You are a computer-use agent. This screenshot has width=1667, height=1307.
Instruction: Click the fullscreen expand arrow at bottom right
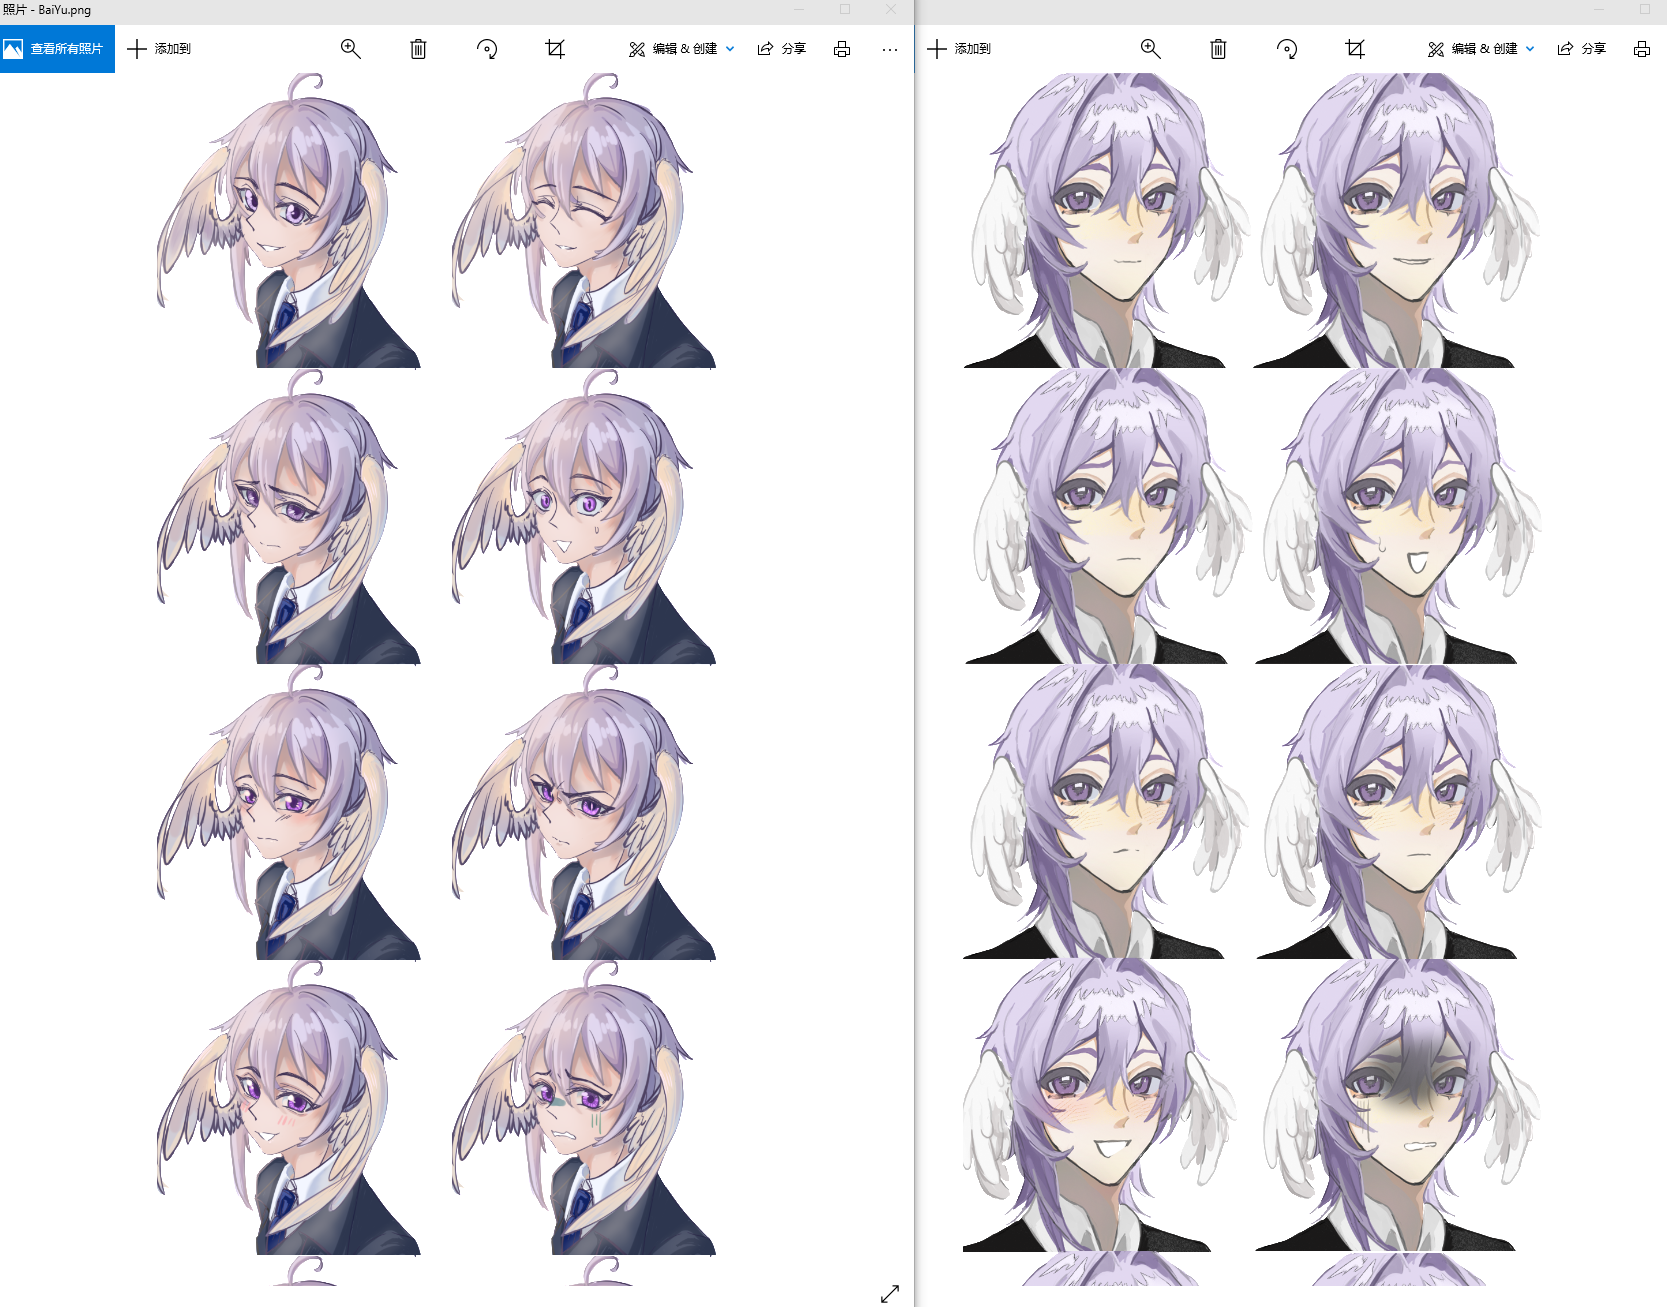tap(891, 1292)
